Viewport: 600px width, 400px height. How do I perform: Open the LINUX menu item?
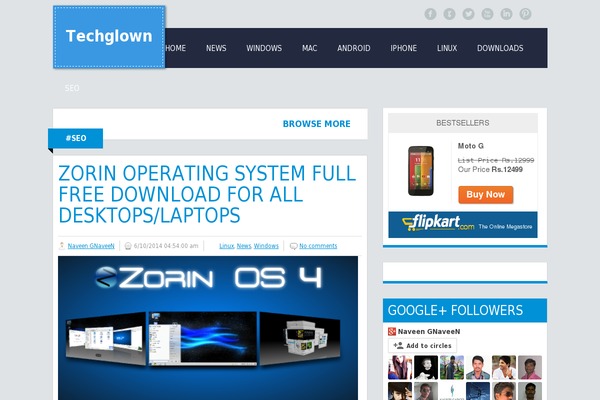click(447, 48)
